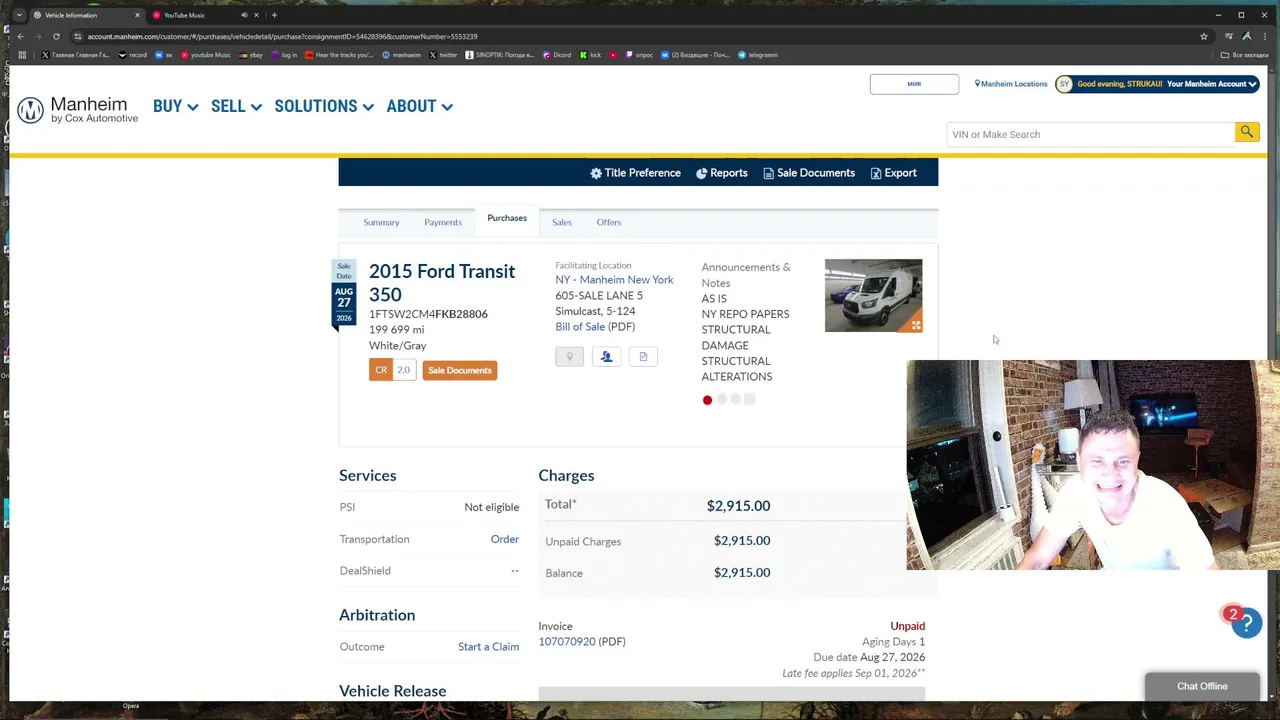The height and width of the screenshot is (720, 1280).
Task: Click the Order transportation link
Action: point(505,539)
